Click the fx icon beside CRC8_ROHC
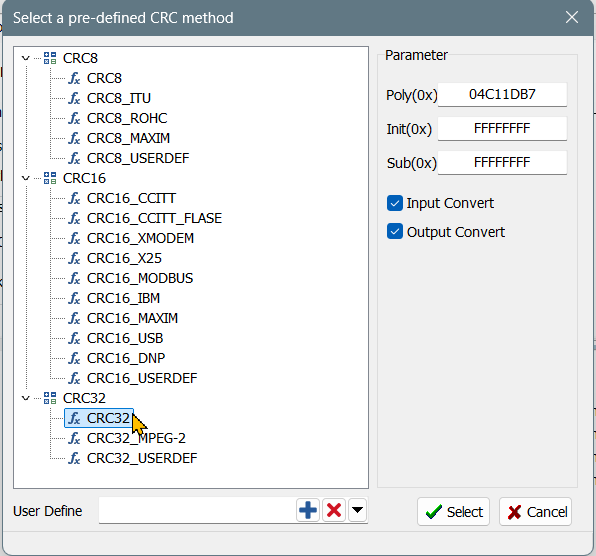Viewport: 596px width, 556px height. (74, 118)
